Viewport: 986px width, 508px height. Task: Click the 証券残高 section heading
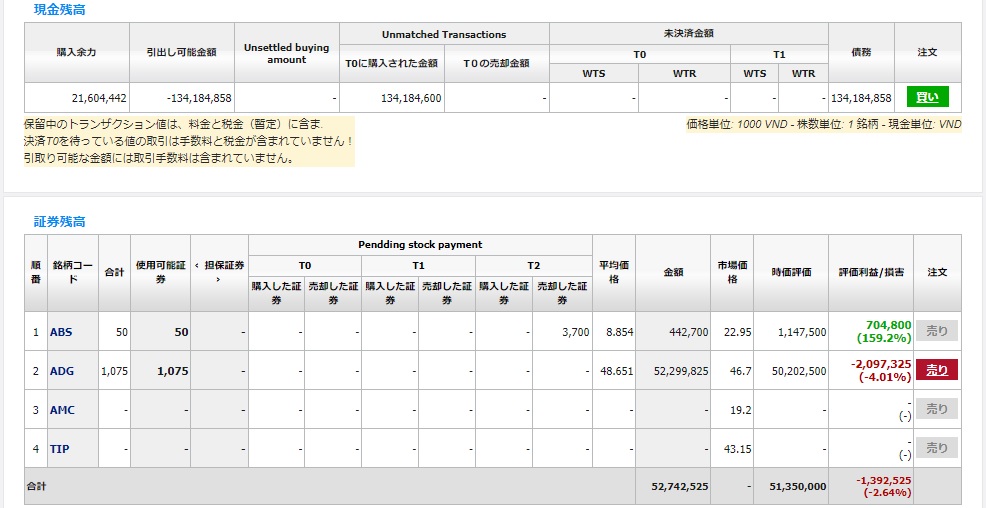click(60, 221)
